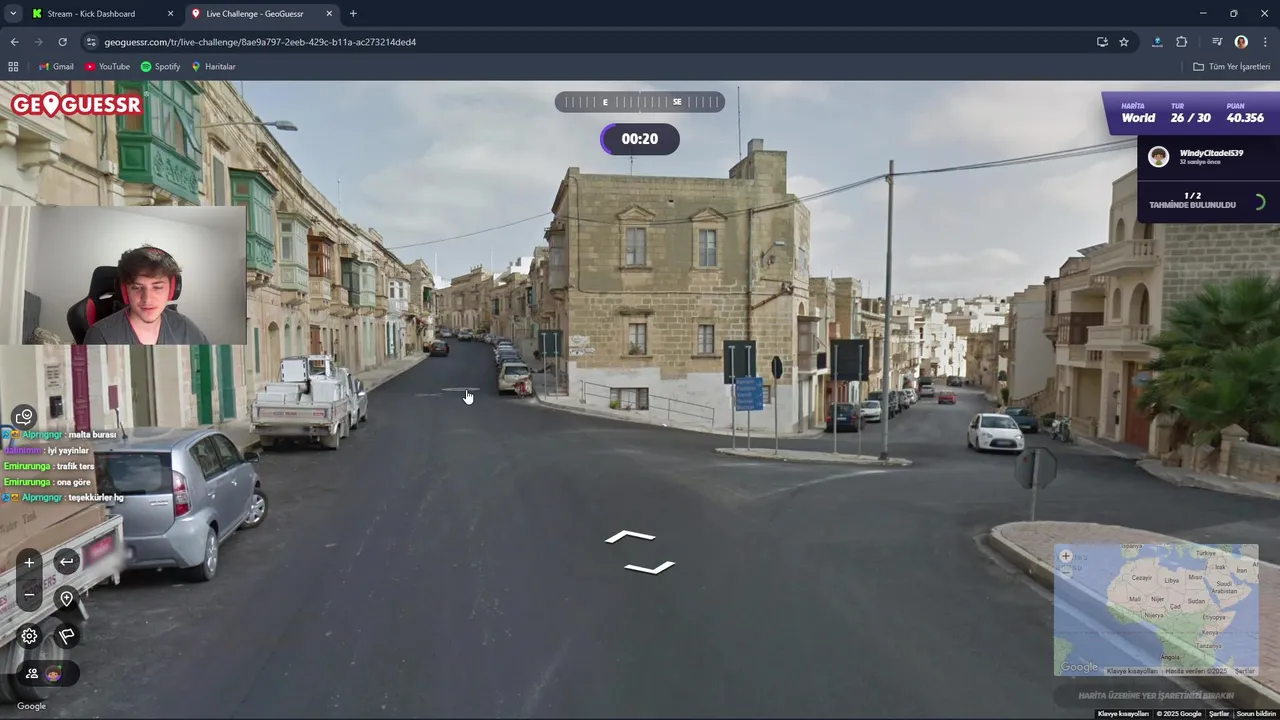Click the bottom bar Klavye kısayolları link
The height and width of the screenshot is (720, 1280).
coord(1123,714)
